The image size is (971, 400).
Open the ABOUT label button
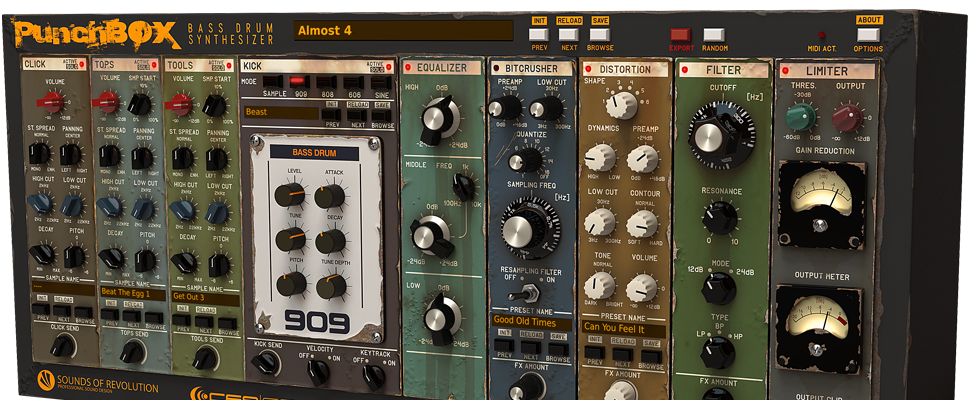click(869, 20)
